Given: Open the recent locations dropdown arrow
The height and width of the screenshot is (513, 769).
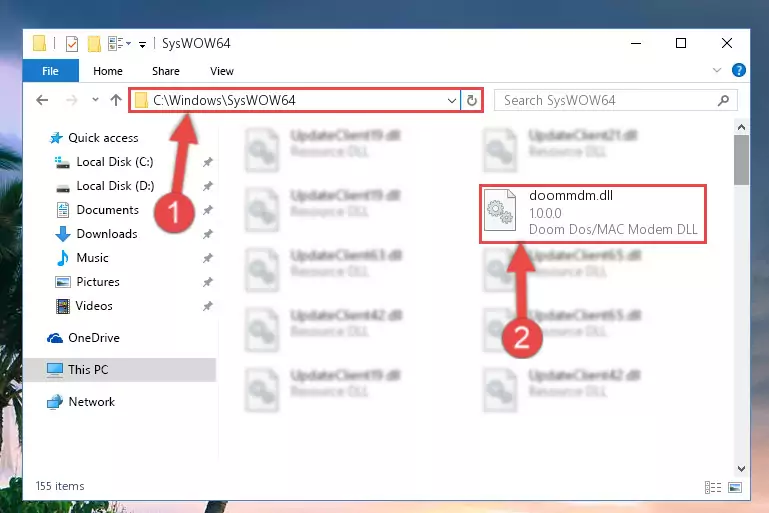Looking at the screenshot, I should click(95, 100).
